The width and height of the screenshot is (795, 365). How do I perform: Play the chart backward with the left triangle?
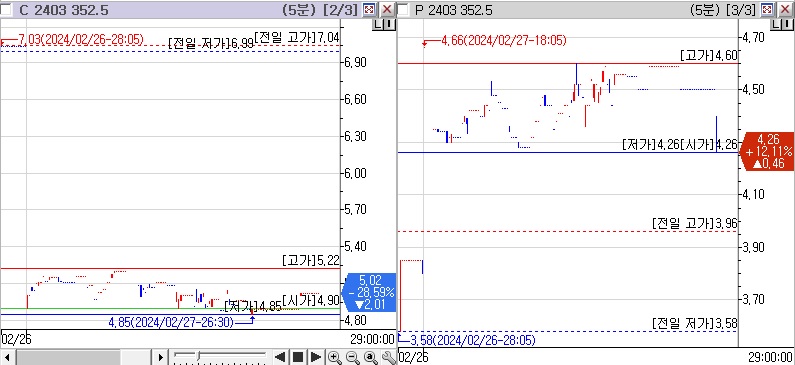click(x=279, y=357)
